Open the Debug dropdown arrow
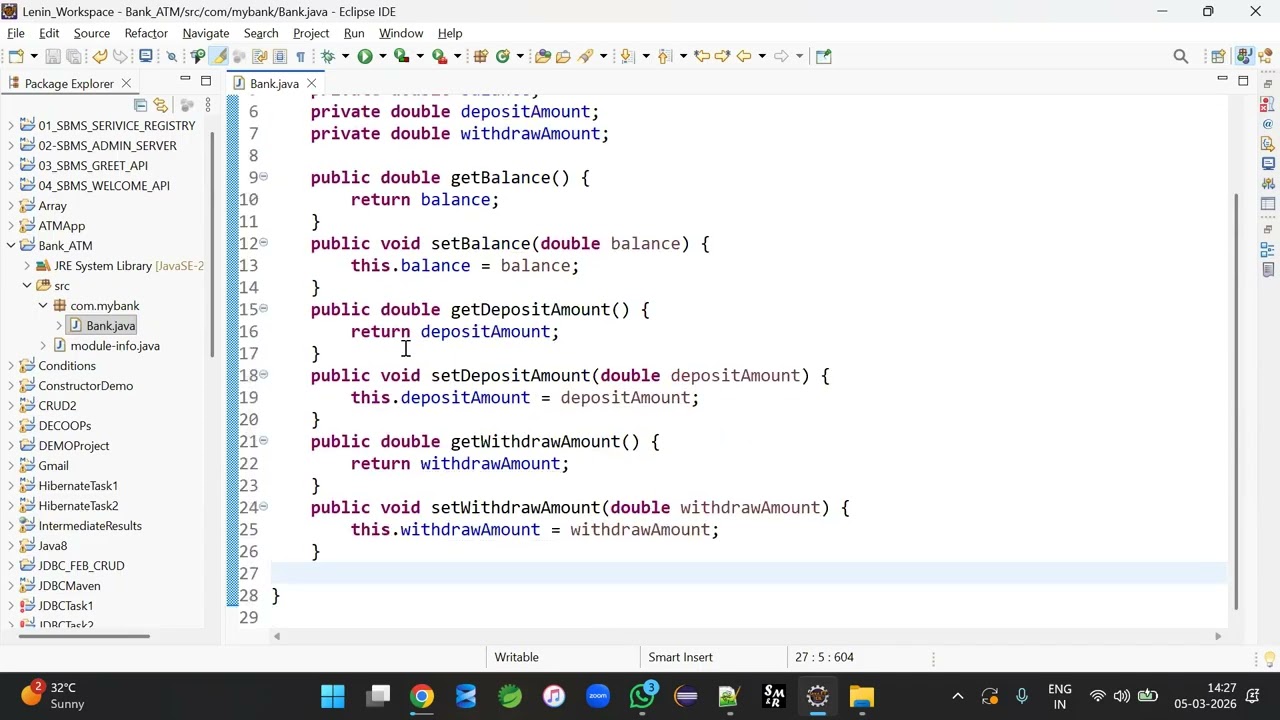This screenshot has height=720, width=1280. tap(345, 56)
